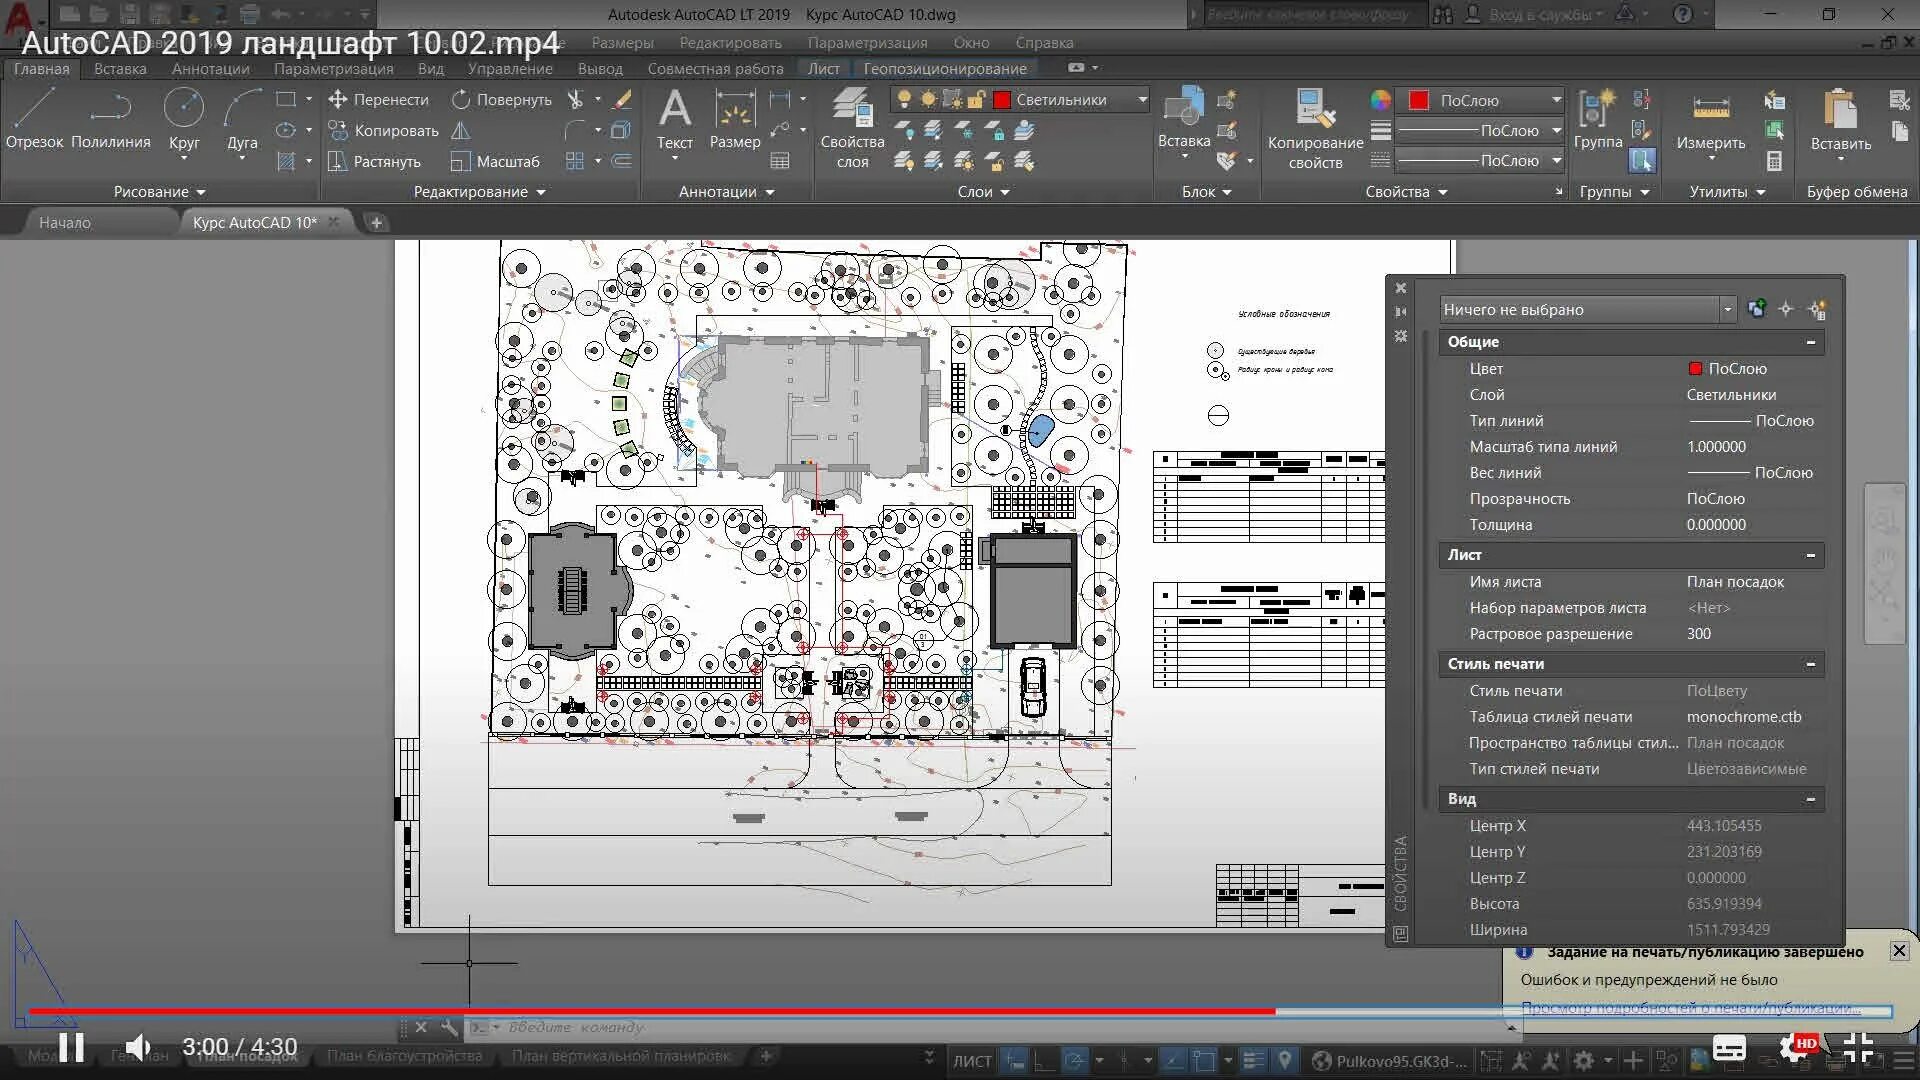The width and height of the screenshot is (1920, 1080).
Task: Close the print job notification balloon
Action: (x=1899, y=951)
